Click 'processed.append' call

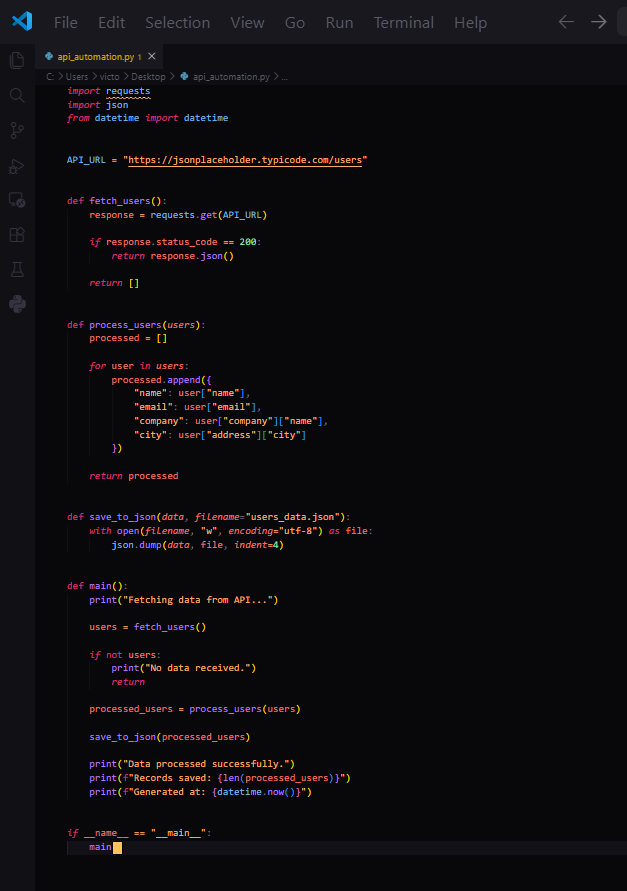pos(156,380)
